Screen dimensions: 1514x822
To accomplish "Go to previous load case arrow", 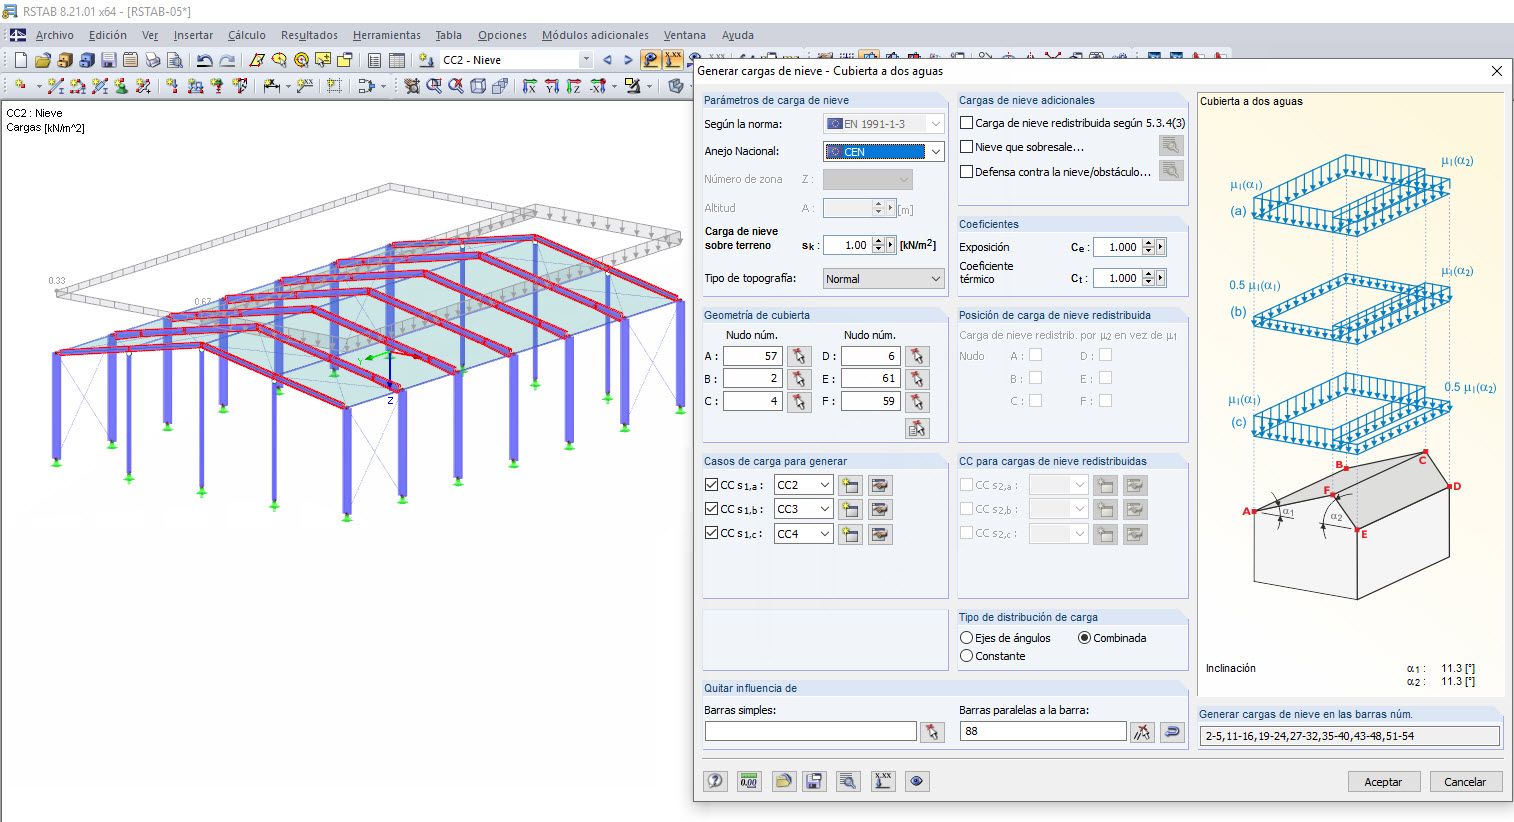I will click(607, 60).
